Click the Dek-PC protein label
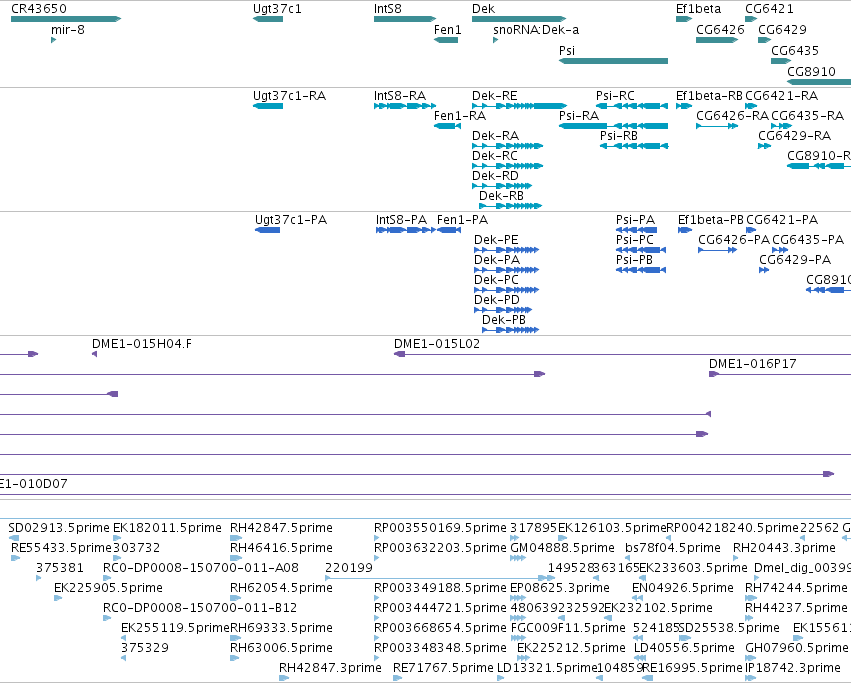The width and height of the screenshot is (851, 683). [497, 280]
